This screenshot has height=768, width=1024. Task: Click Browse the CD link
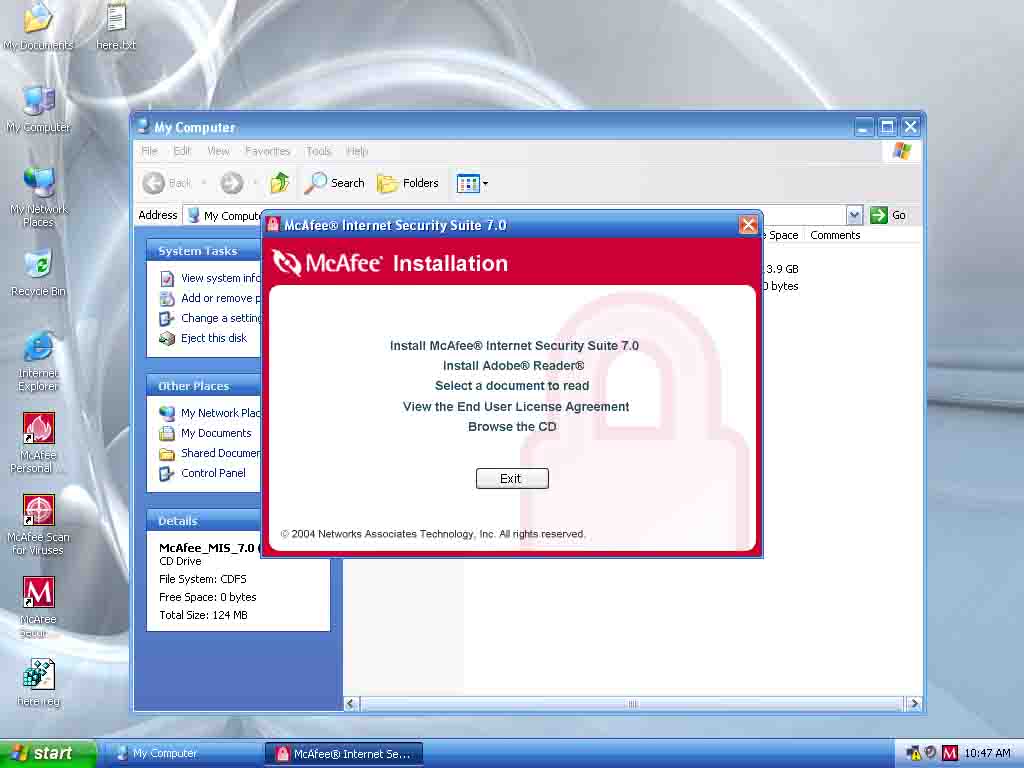tap(512, 426)
